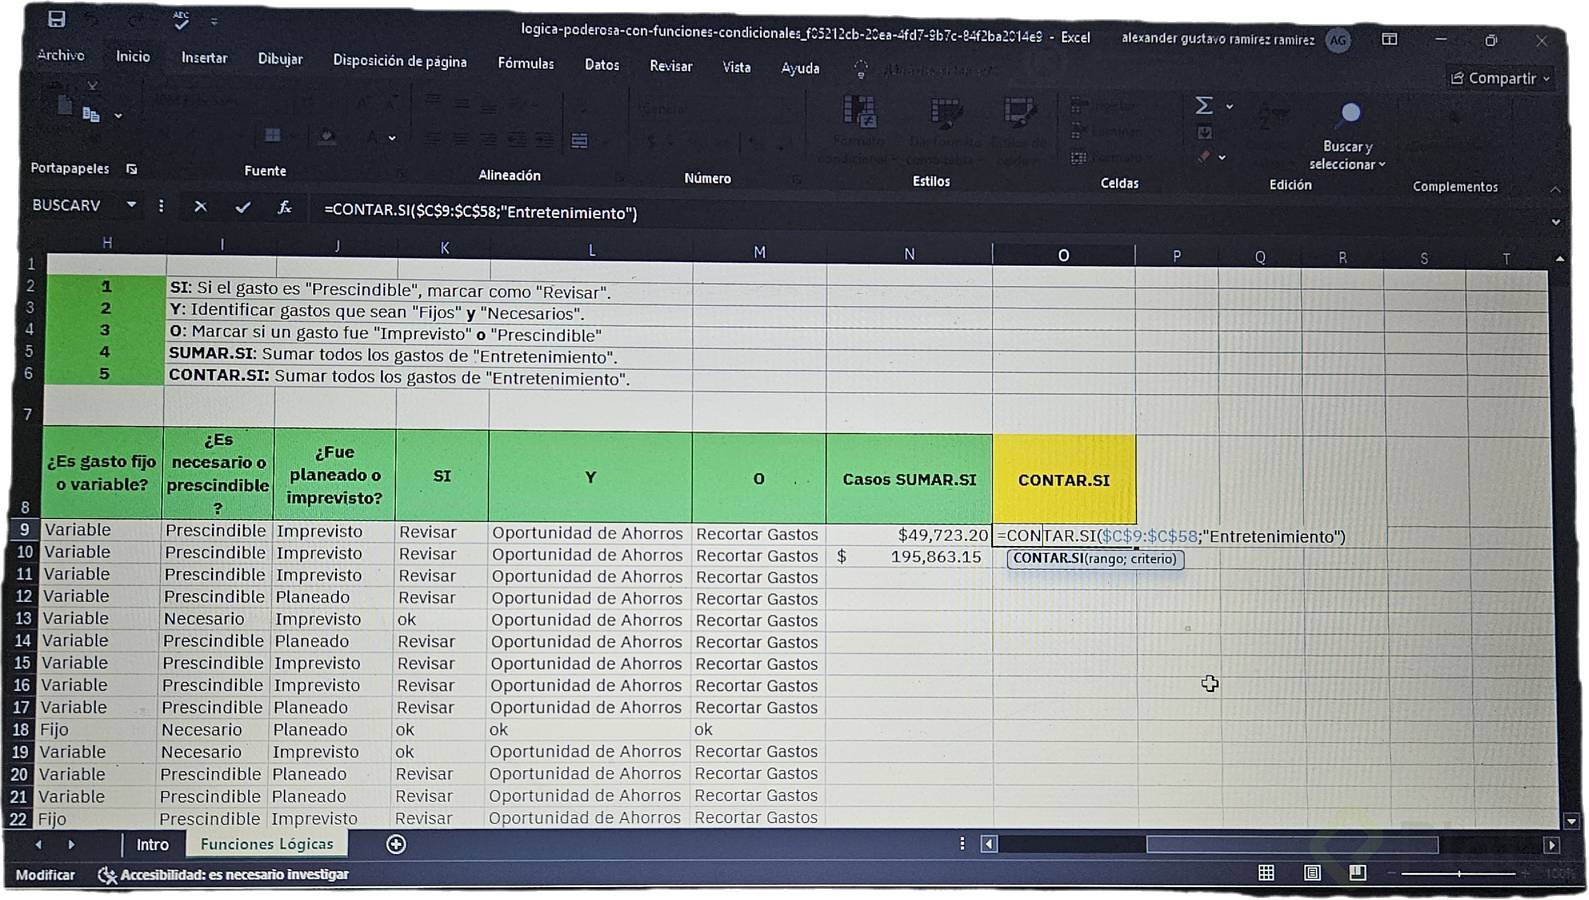Click the yellow CONTAR.SI header cell
This screenshot has height=900, width=1589.
click(1064, 480)
